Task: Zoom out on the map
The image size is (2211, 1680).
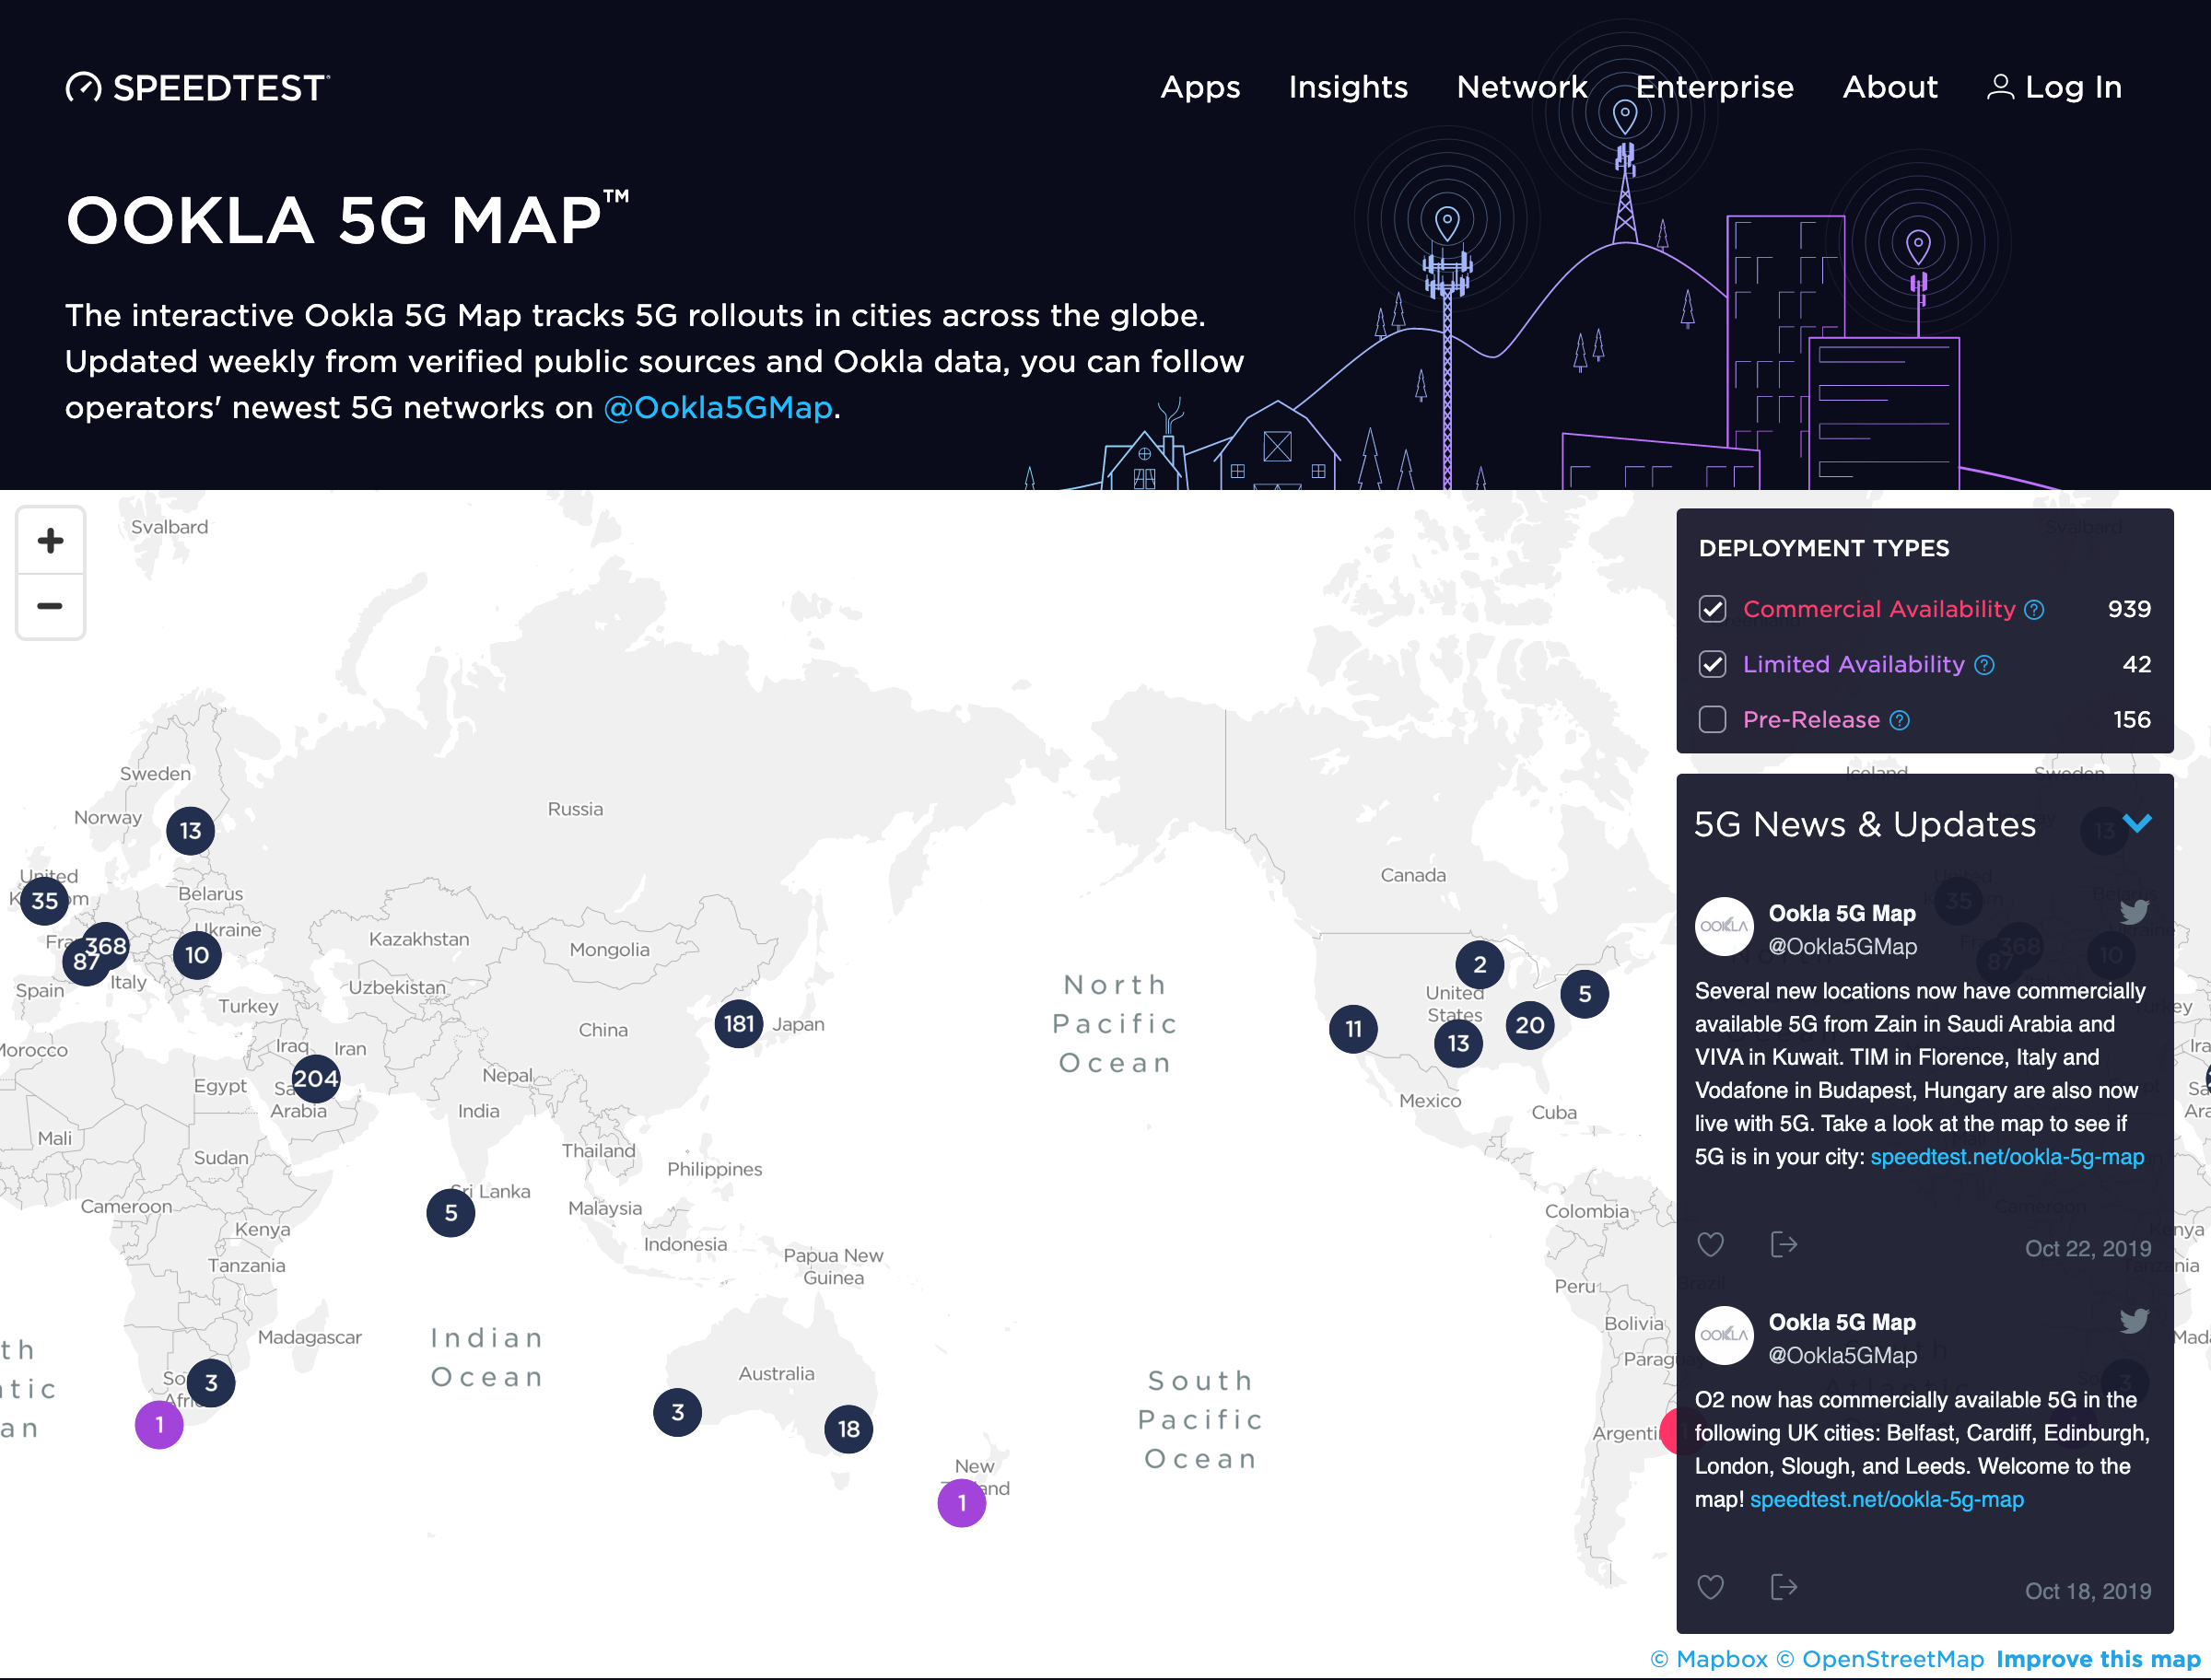Action: (x=50, y=606)
